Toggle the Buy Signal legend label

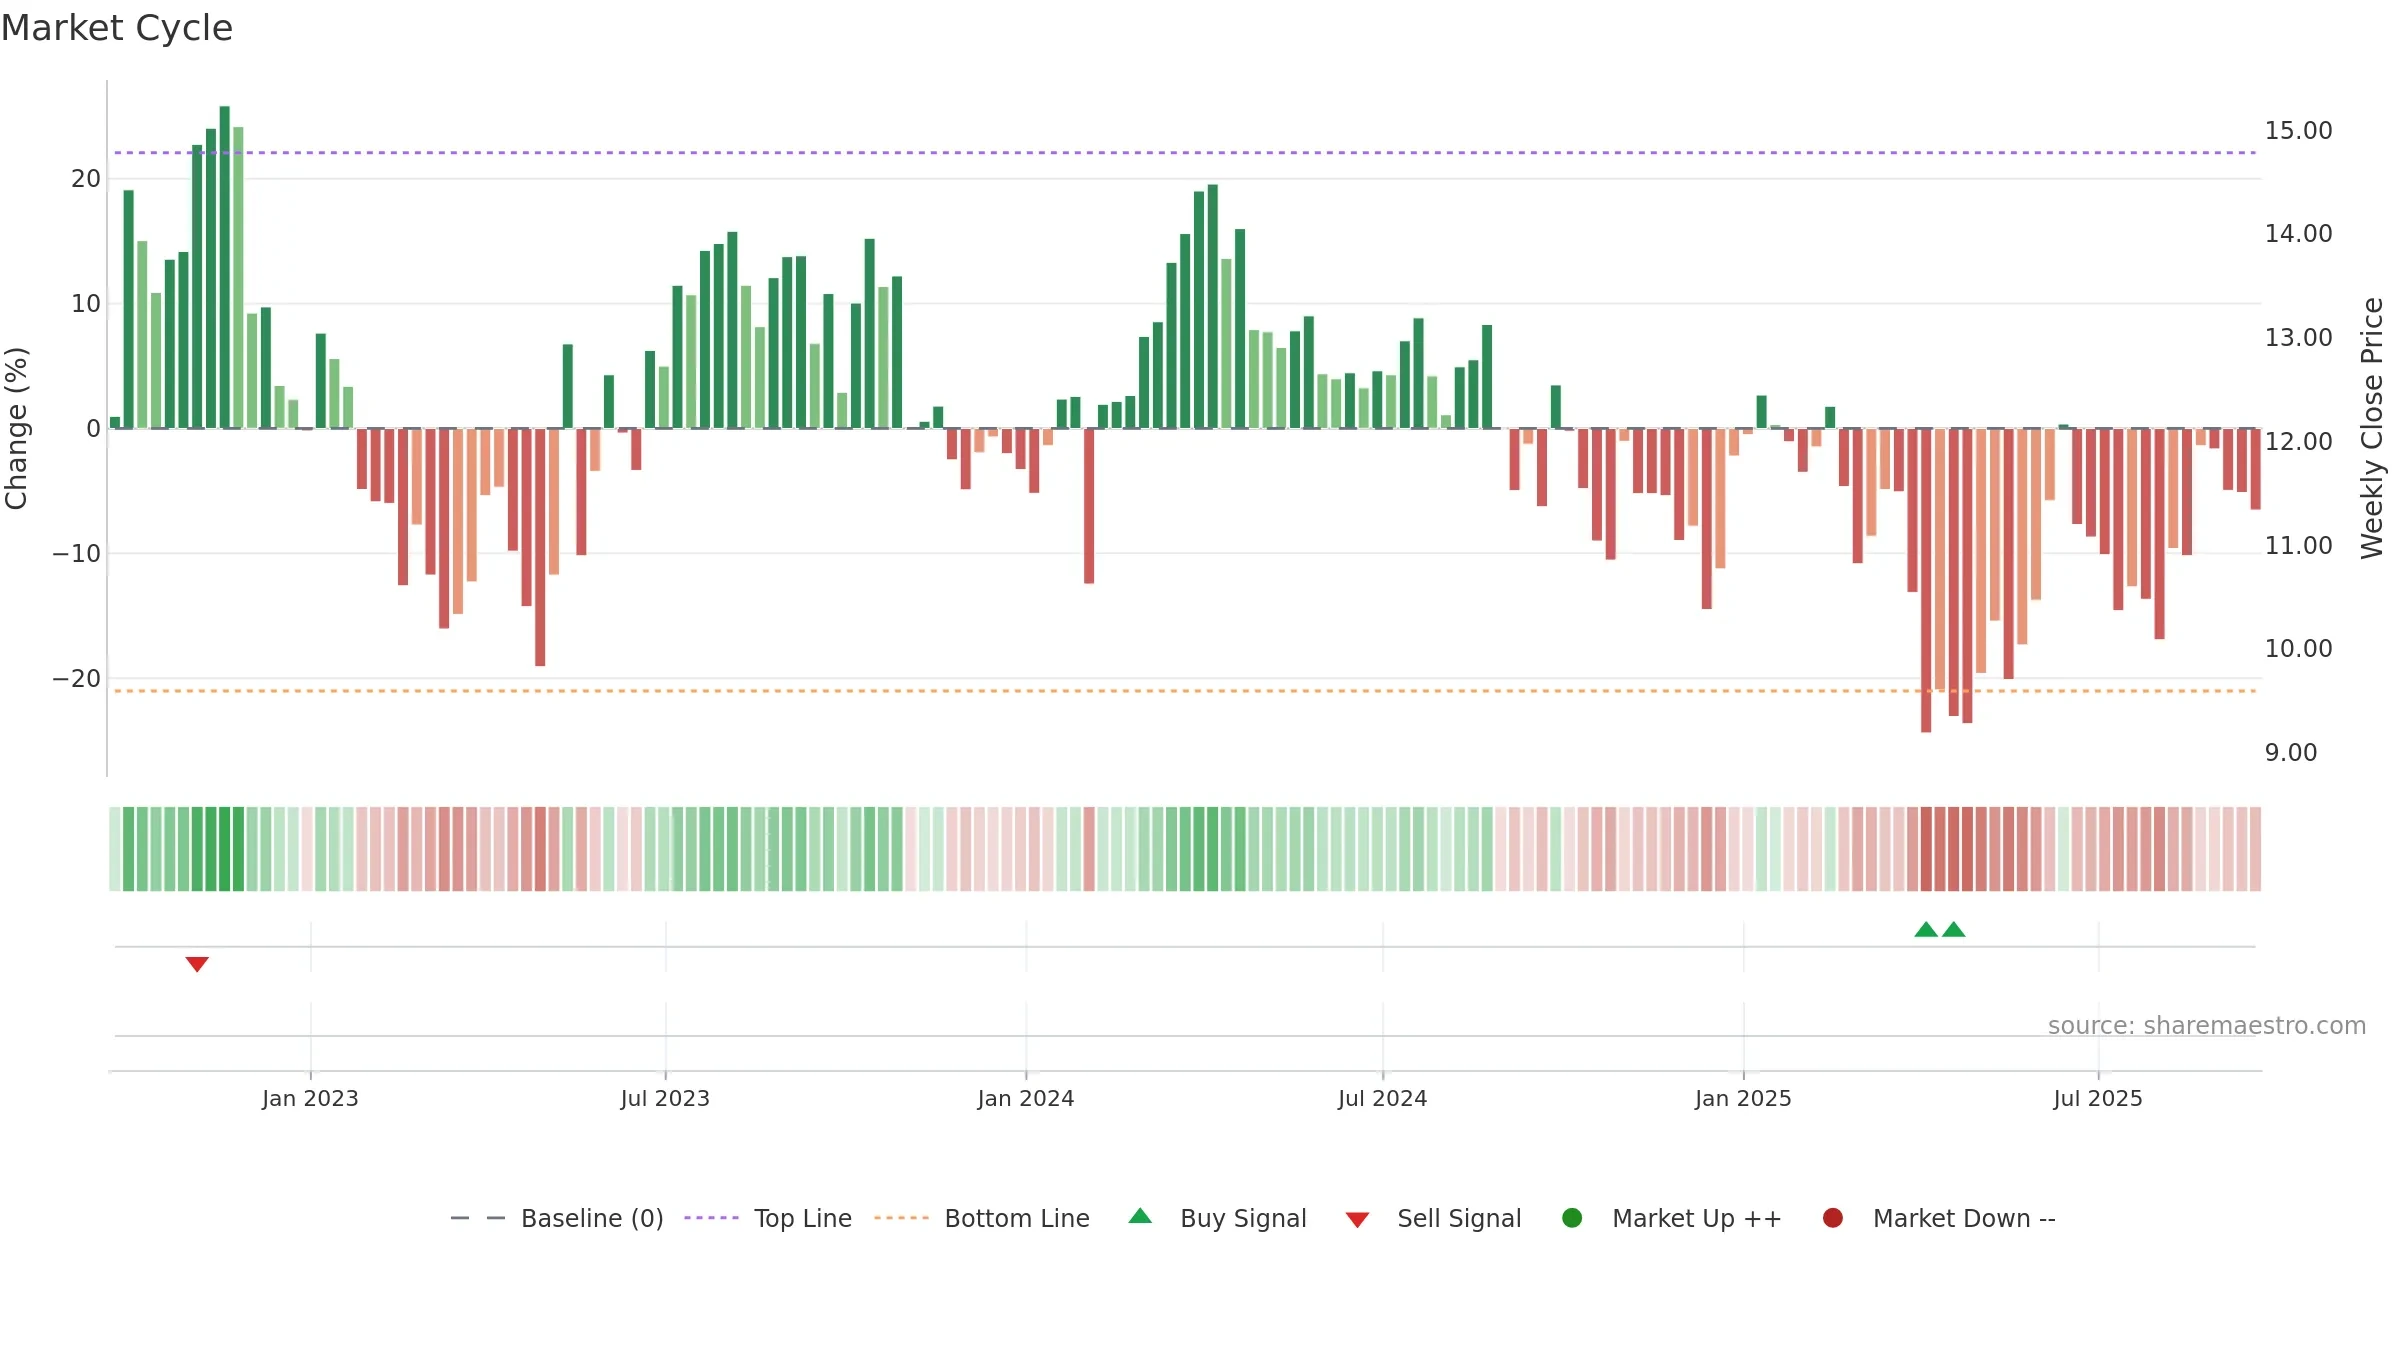point(1243,1218)
